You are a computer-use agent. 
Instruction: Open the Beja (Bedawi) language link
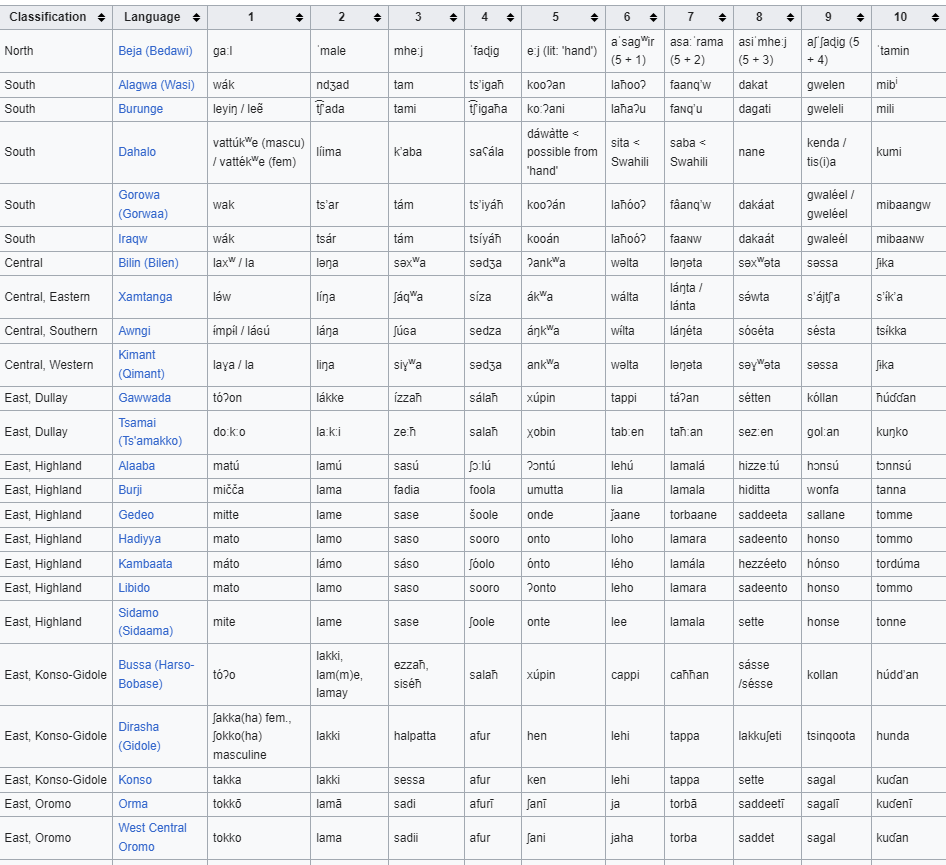pyautogui.click(x=155, y=51)
